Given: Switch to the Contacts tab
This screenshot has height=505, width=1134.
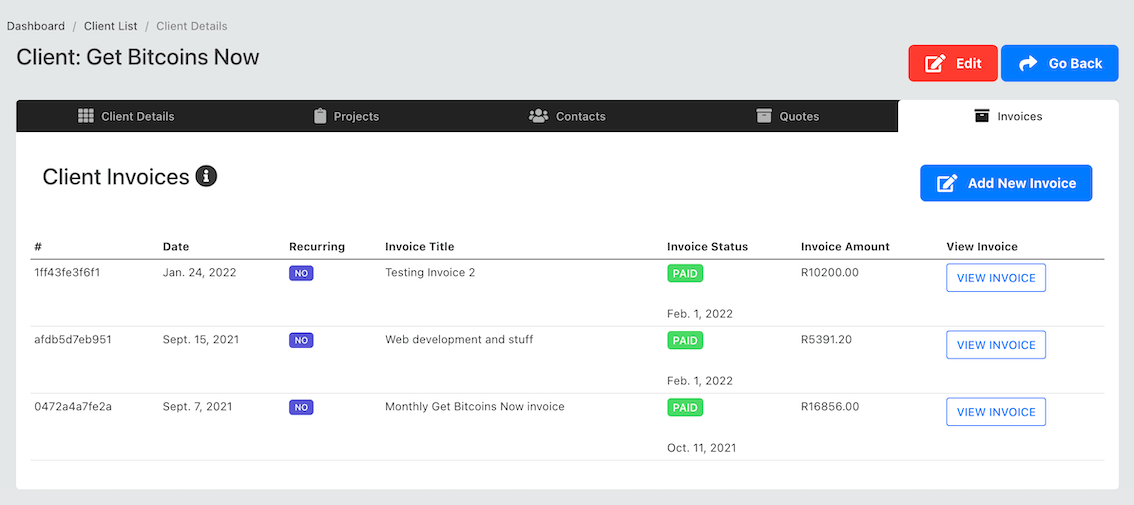Looking at the screenshot, I should 567,116.
